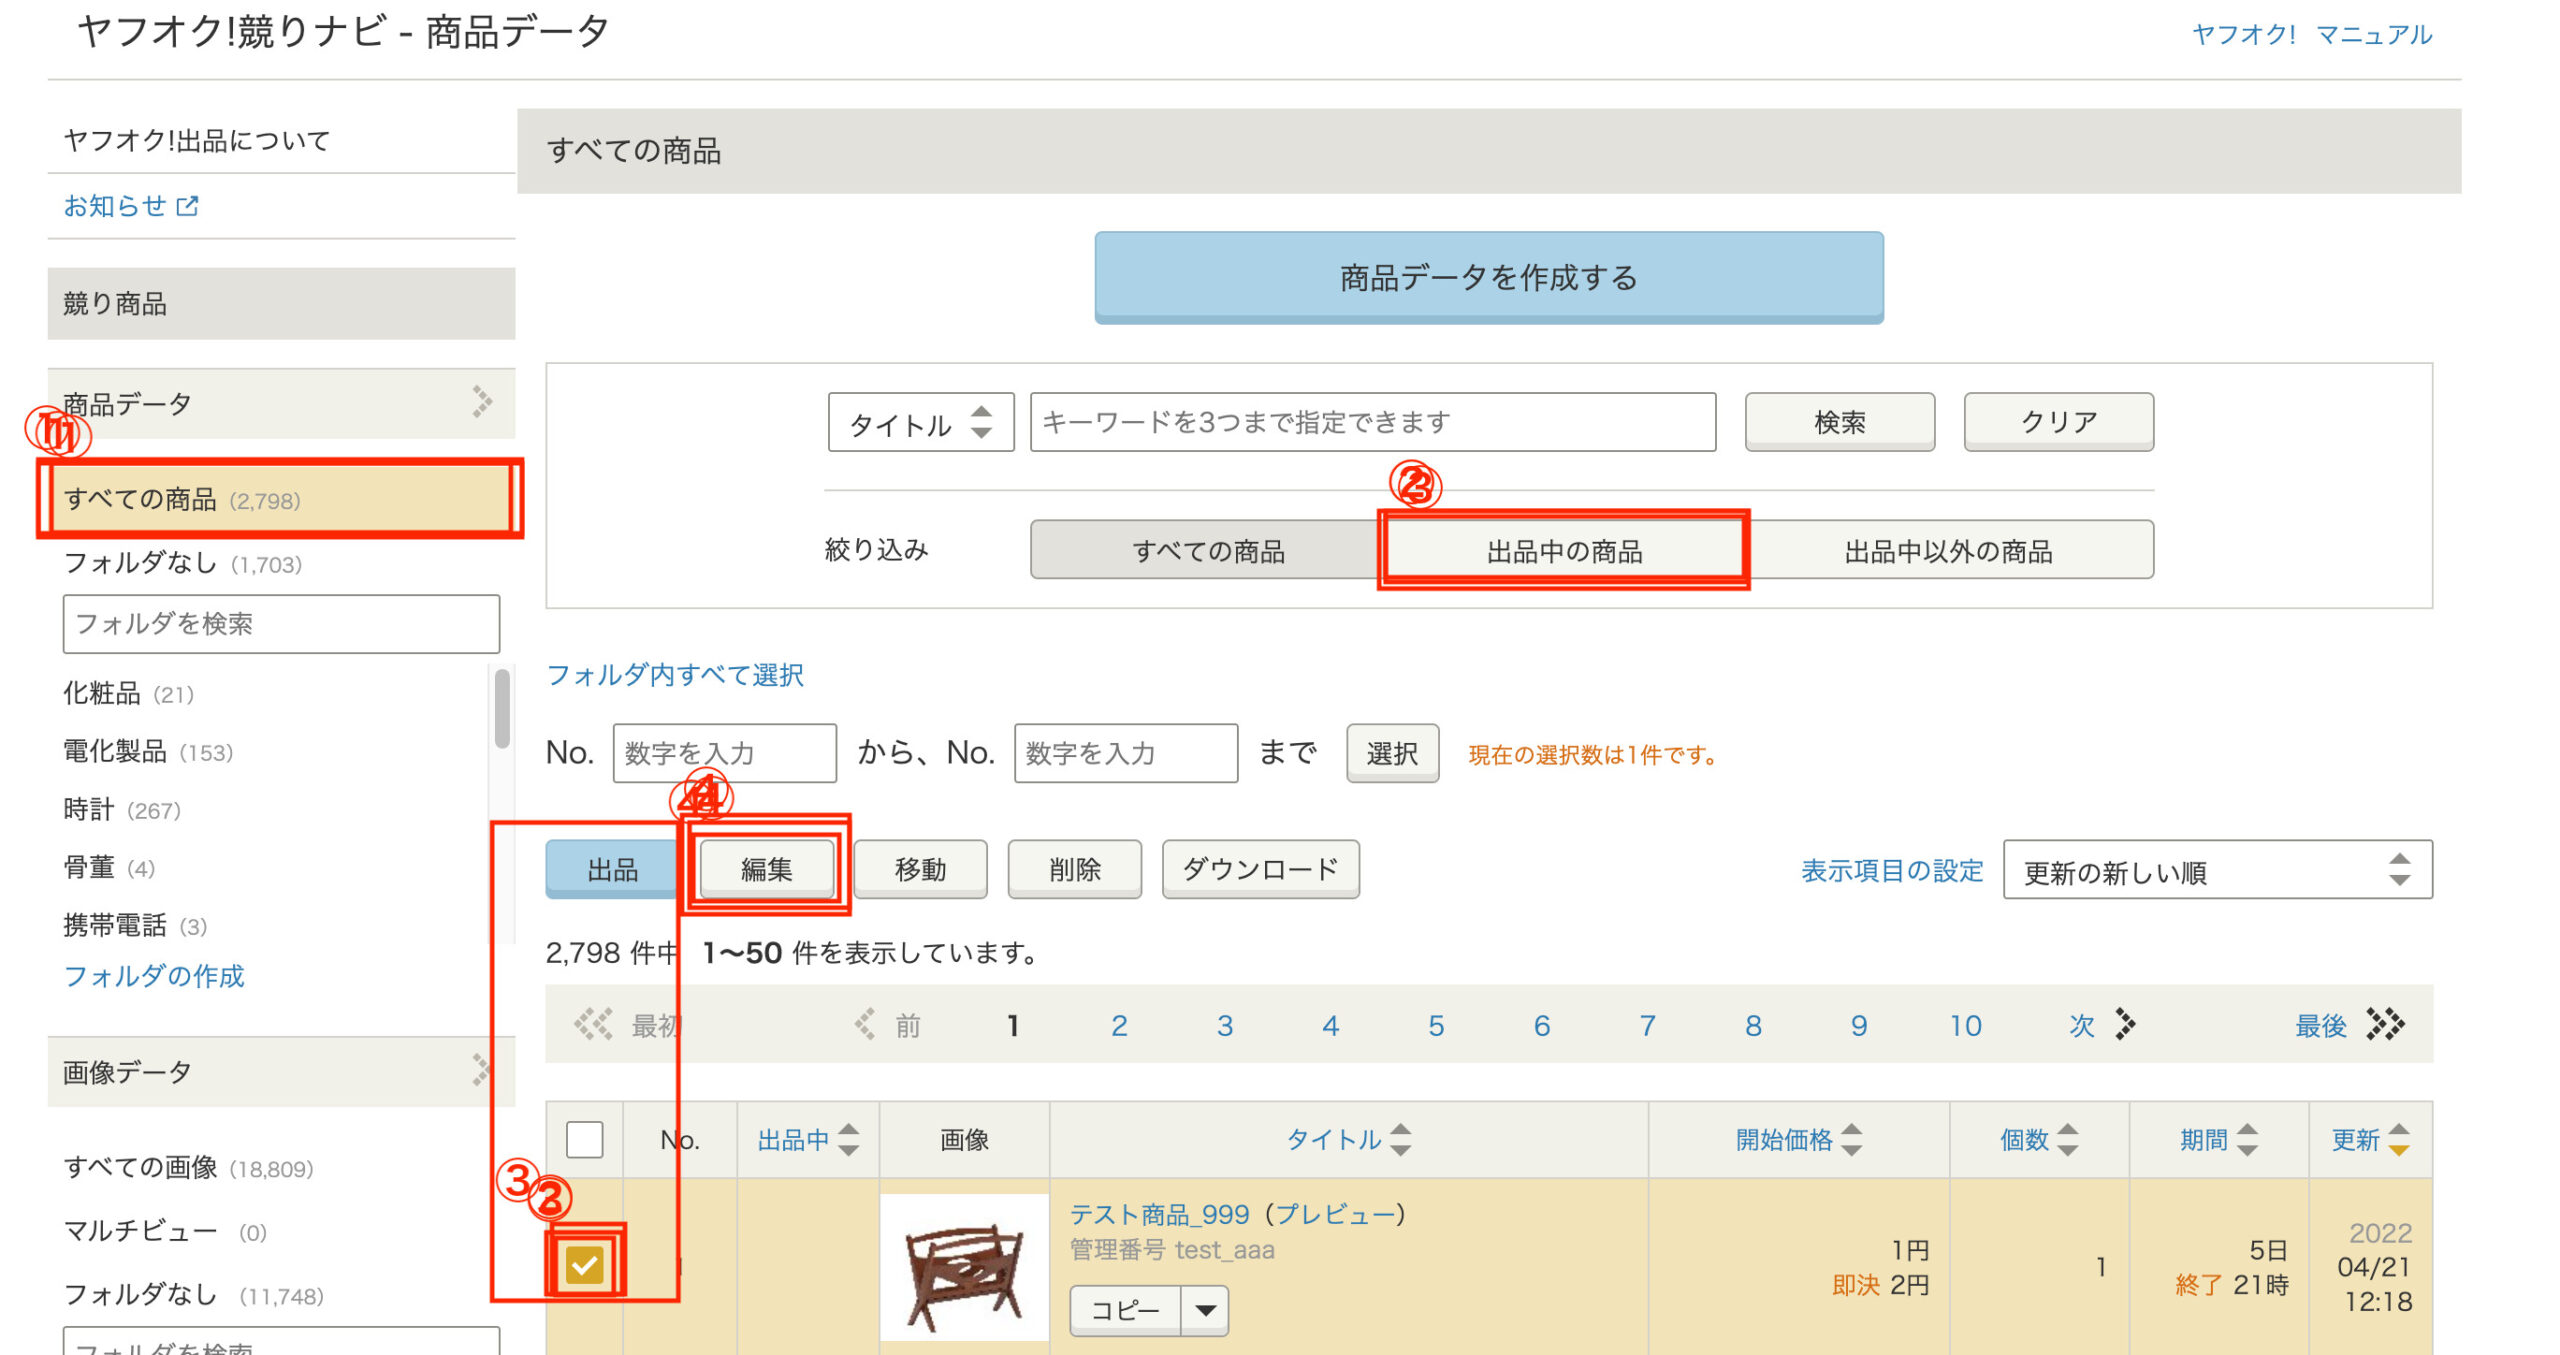Open the マニュアル link
Screen dimensions: 2560x1355
coord(2373,34)
